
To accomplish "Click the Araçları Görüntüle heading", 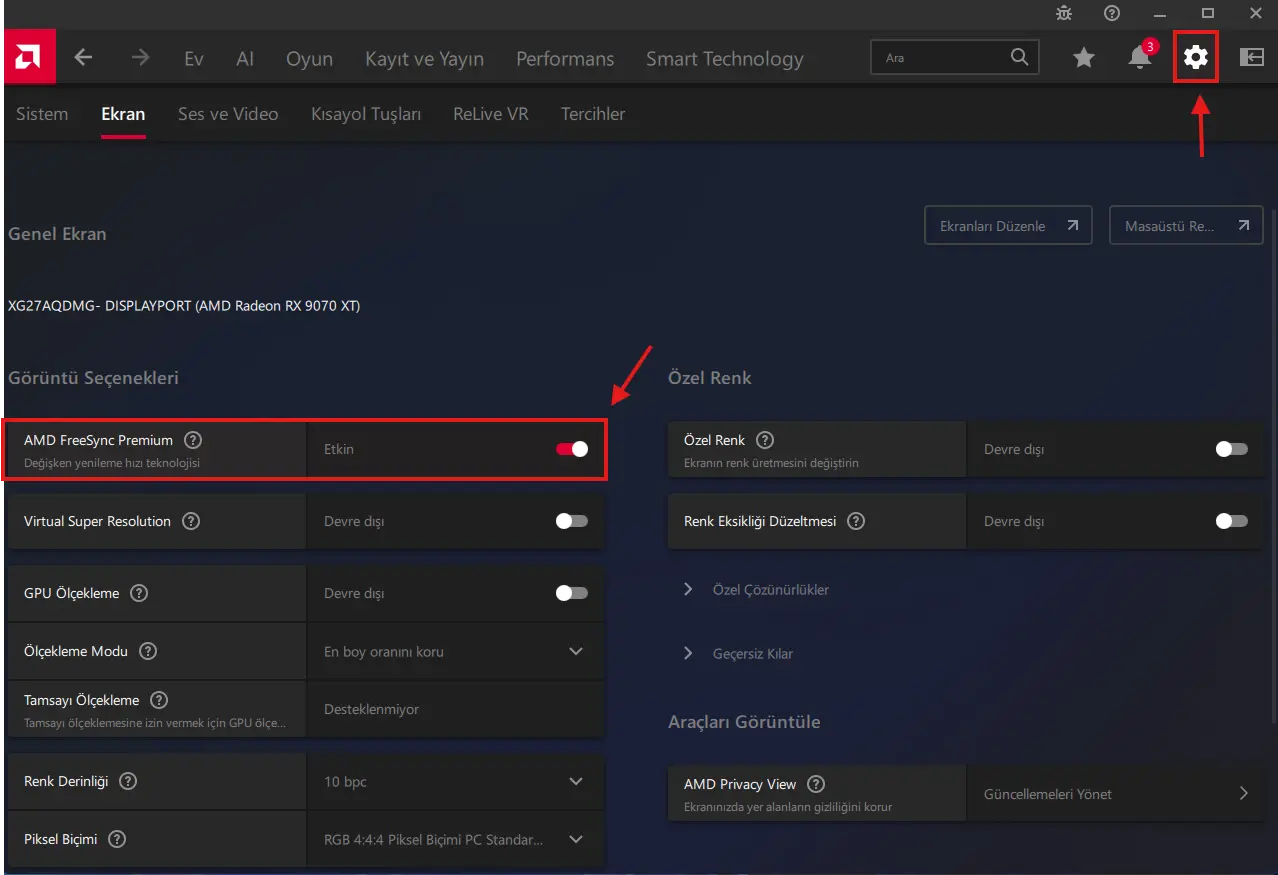I will pyautogui.click(x=744, y=722).
